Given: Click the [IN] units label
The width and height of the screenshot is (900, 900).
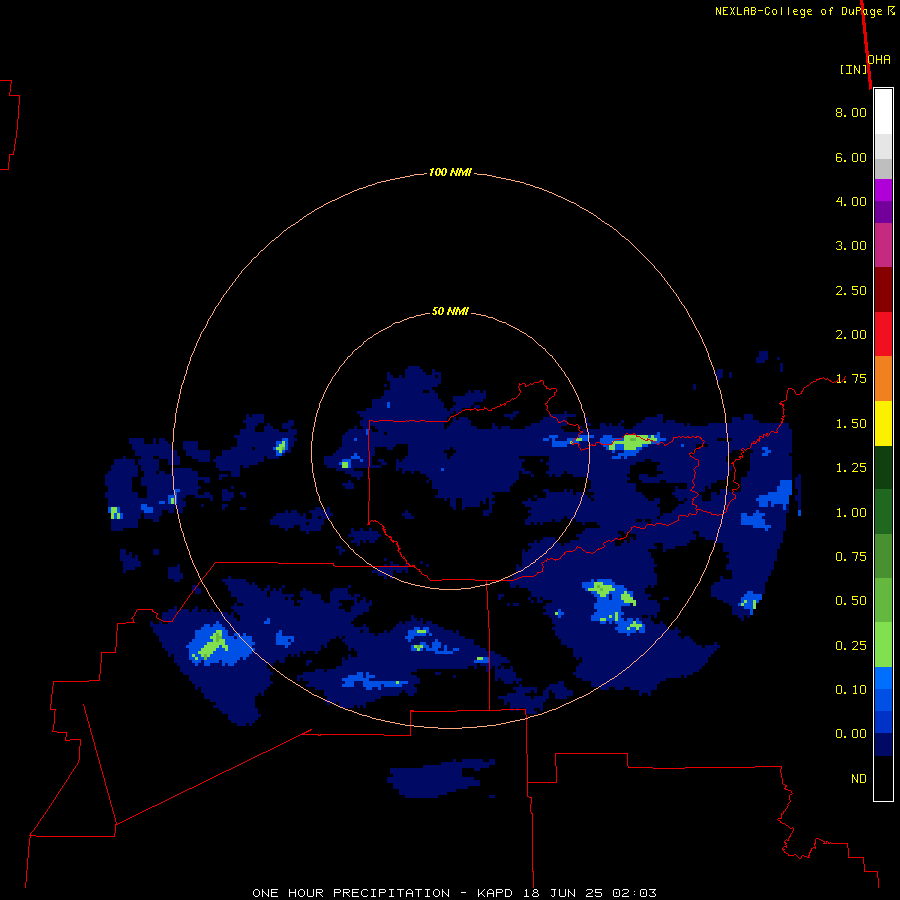Looking at the screenshot, I should [854, 69].
